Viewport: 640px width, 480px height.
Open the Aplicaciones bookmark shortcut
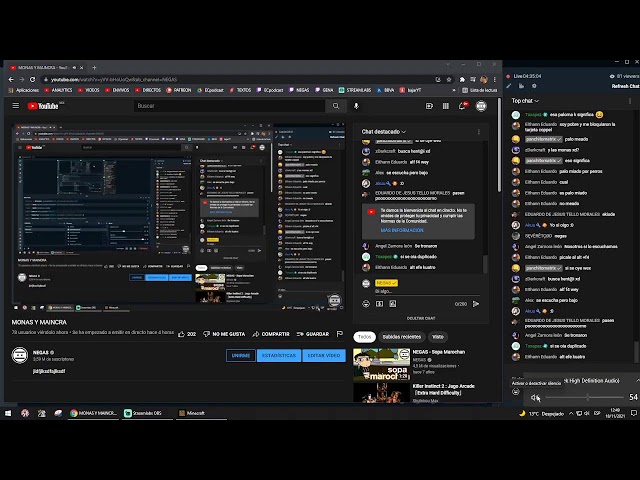(24, 90)
